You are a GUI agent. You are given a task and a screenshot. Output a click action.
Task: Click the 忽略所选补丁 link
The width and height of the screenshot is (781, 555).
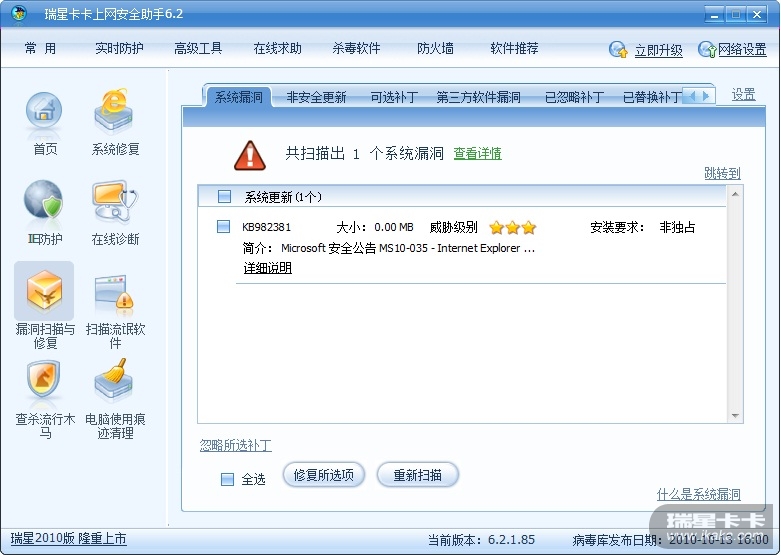[x=236, y=445]
